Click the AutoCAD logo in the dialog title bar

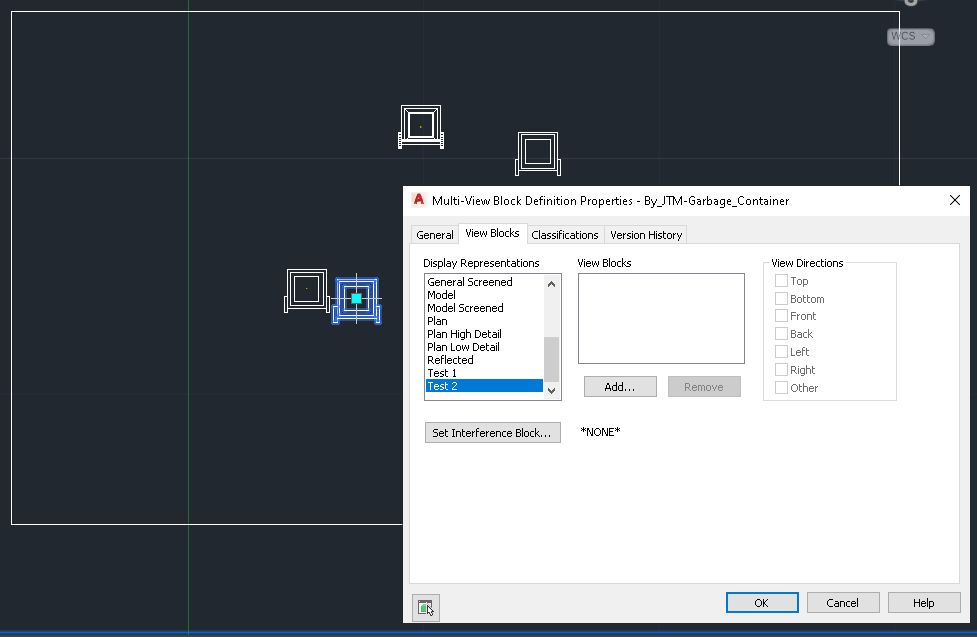click(x=418, y=200)
